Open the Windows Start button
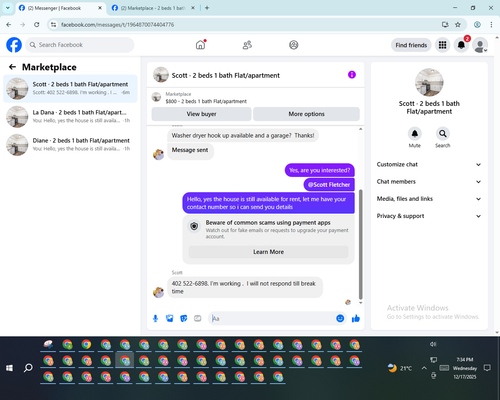 tap(9, 368)
